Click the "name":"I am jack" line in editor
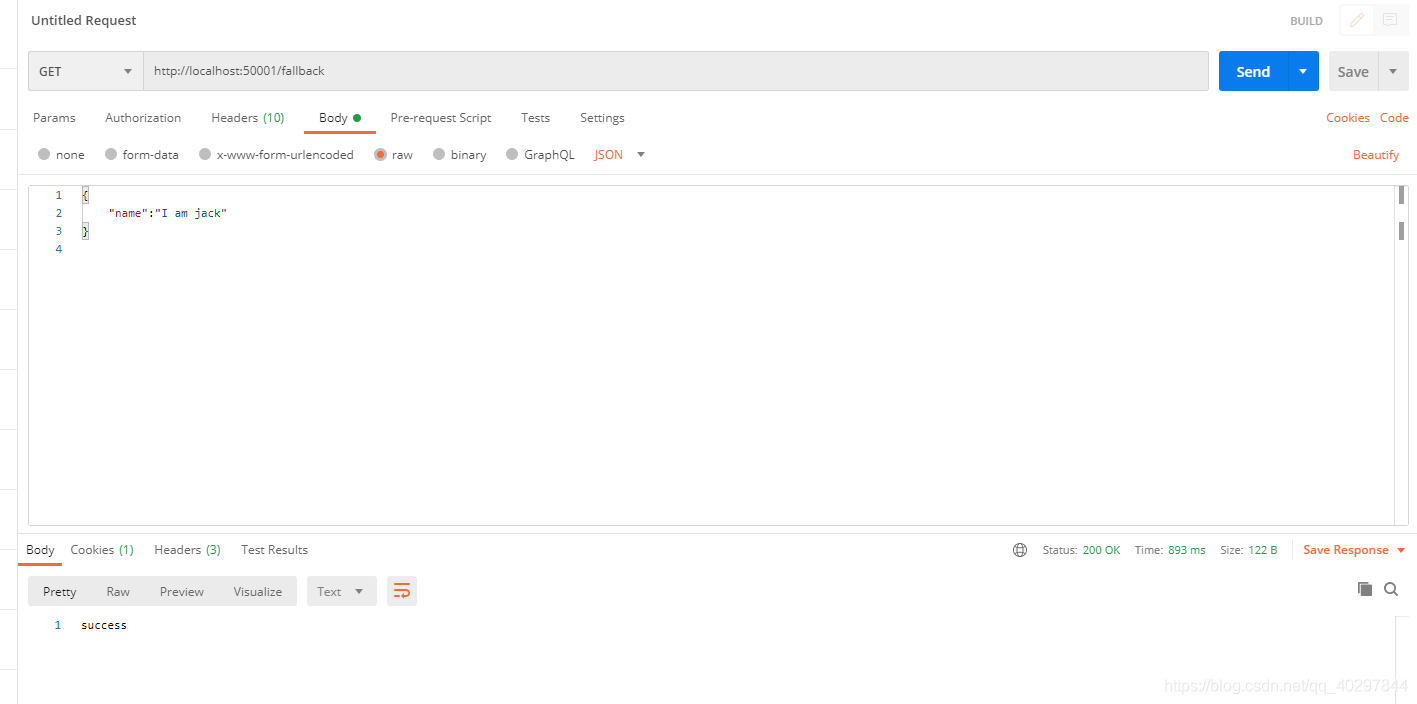The image size is (1417, 704). [x=168, y=213]
